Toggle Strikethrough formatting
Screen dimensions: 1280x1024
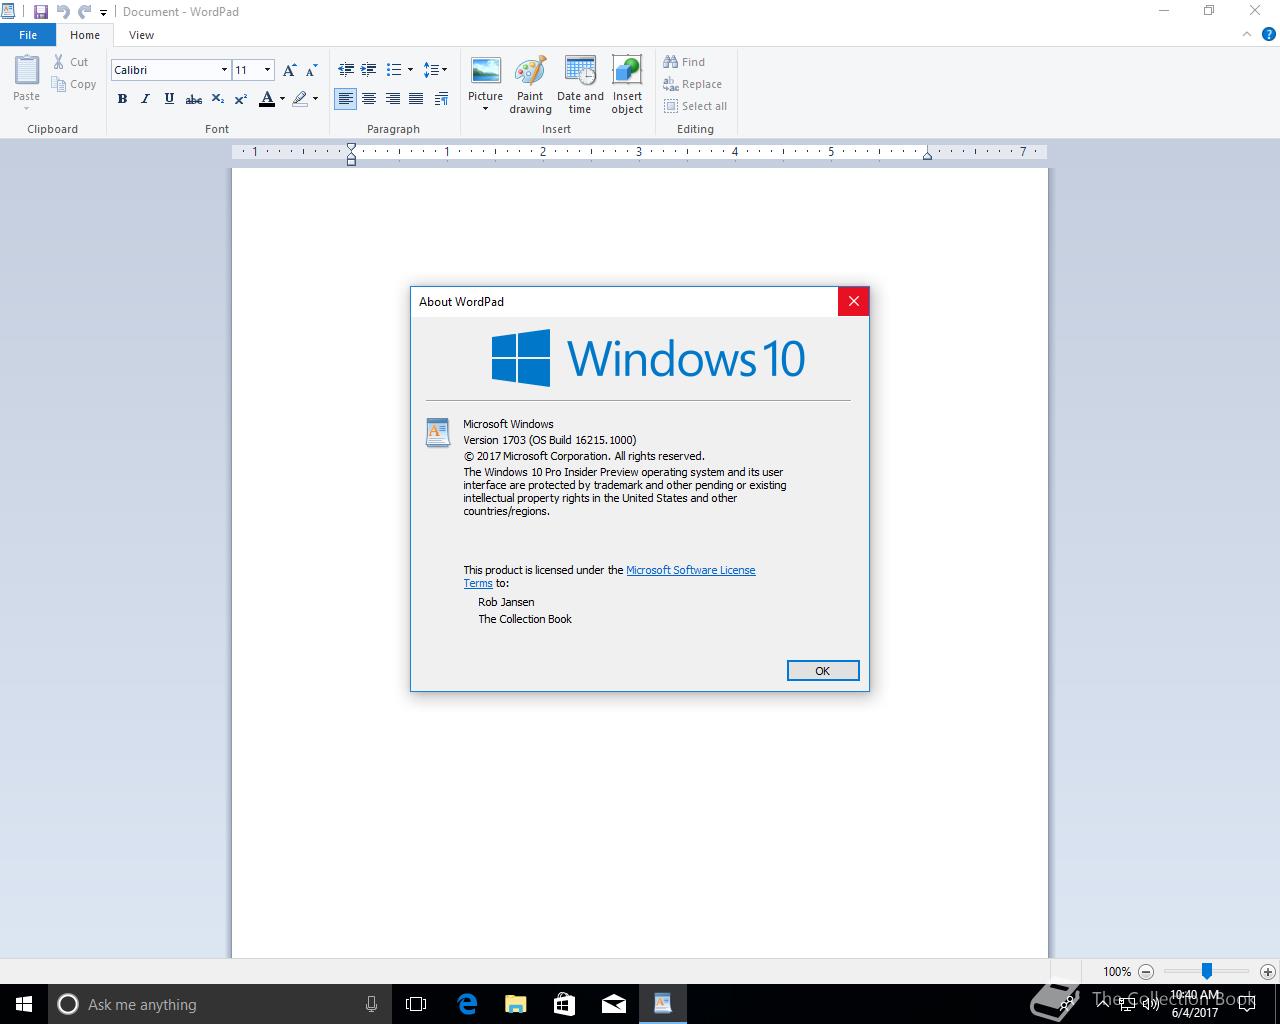click(194, 99)
